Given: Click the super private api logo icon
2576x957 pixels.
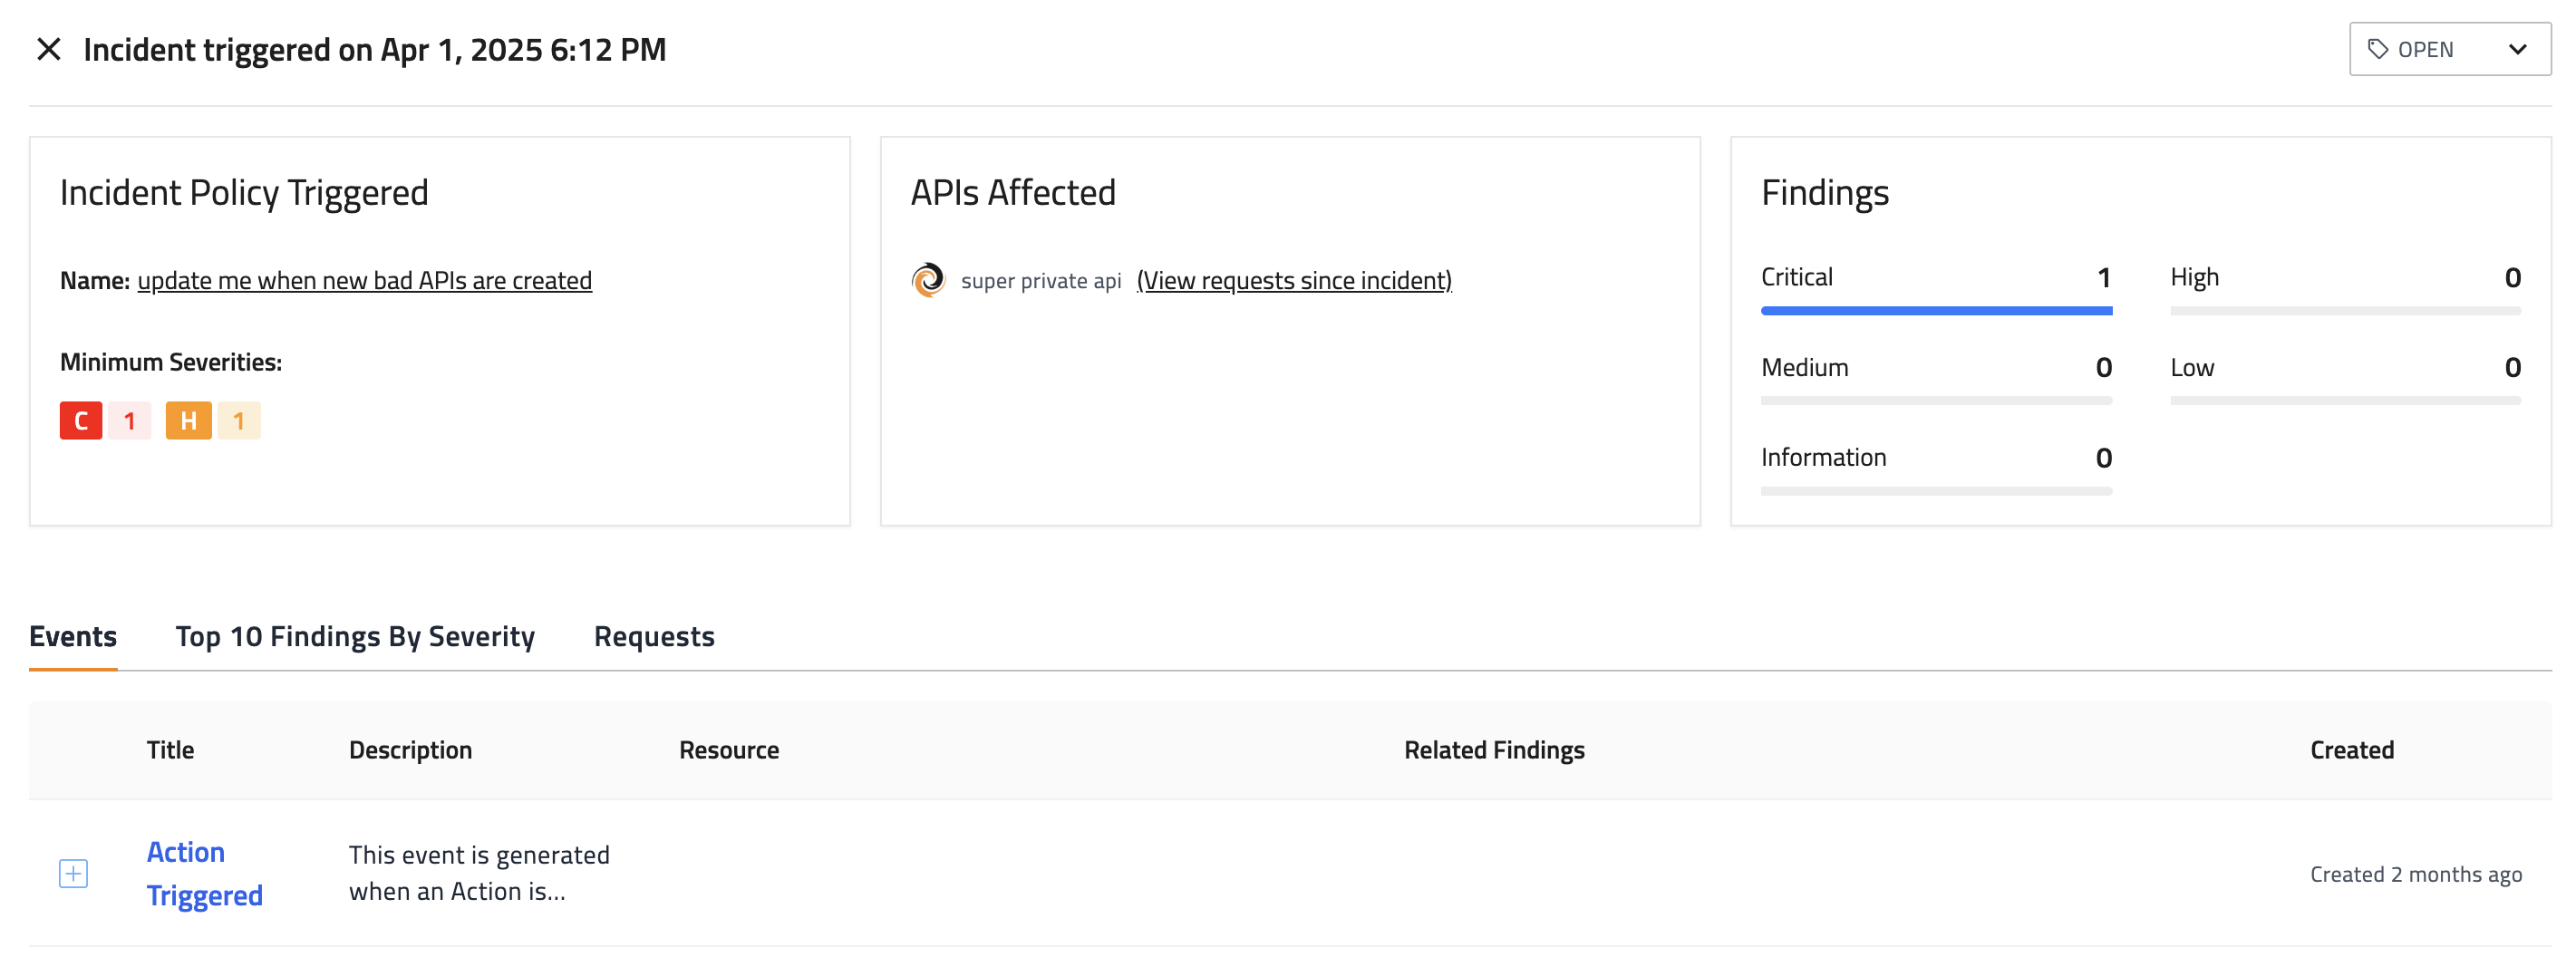Looking at the screenshot, I should [x=928, y=280].
